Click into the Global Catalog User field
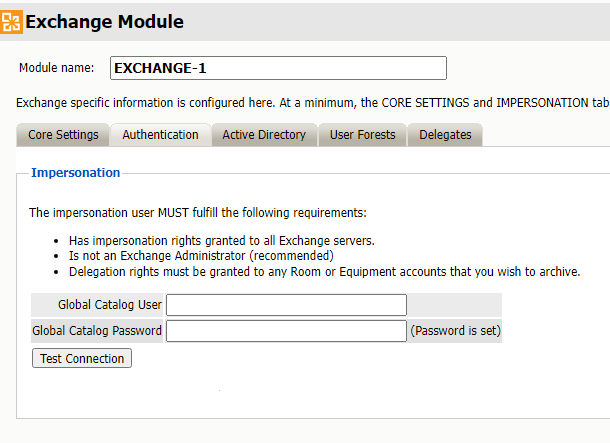The height and width of the screenshot is (443, 610). pos(286,305)
